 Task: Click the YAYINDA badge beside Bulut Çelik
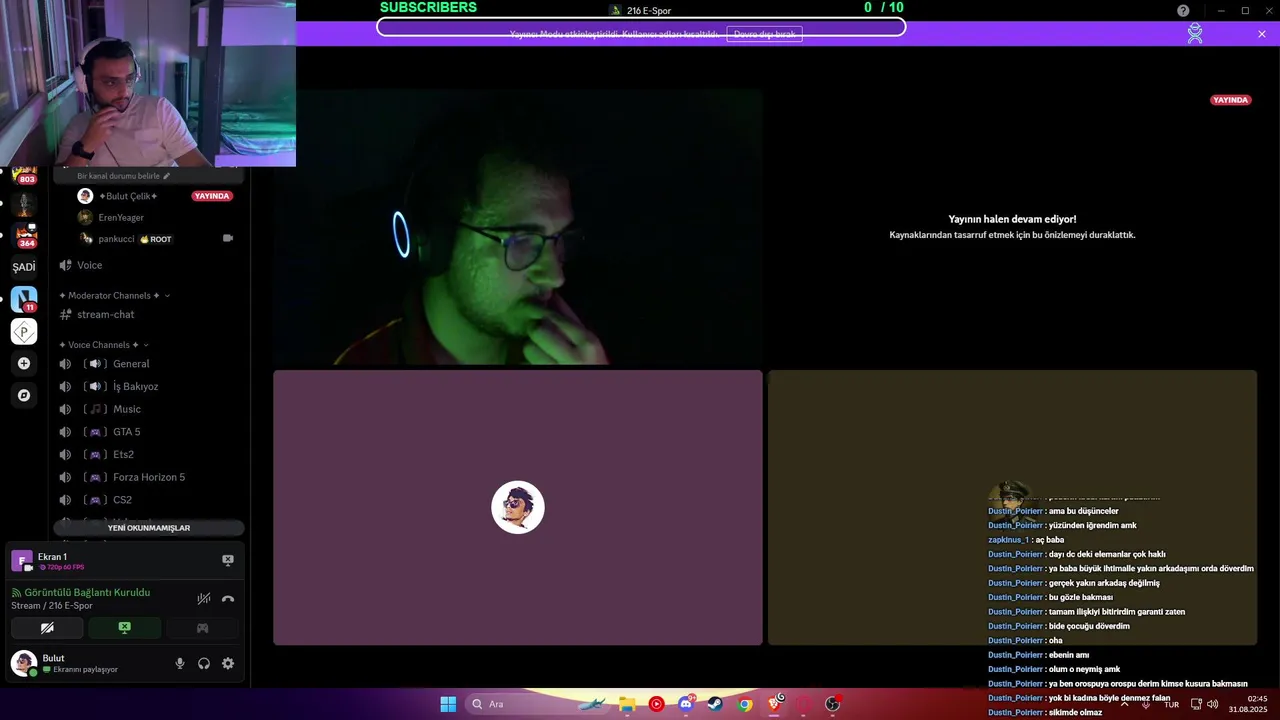coord(212,196)
